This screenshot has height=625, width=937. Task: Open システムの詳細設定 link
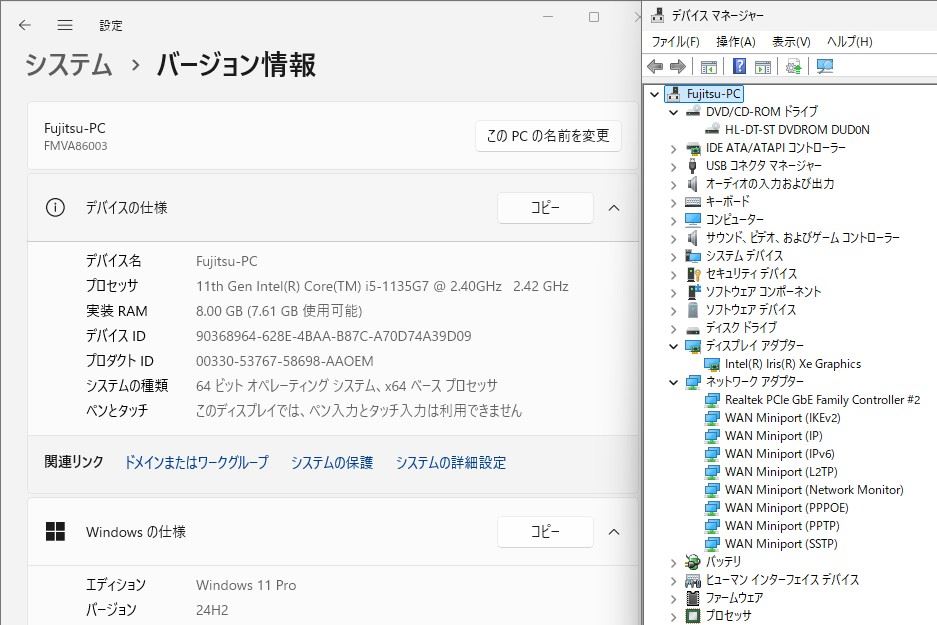coord(451,462)
